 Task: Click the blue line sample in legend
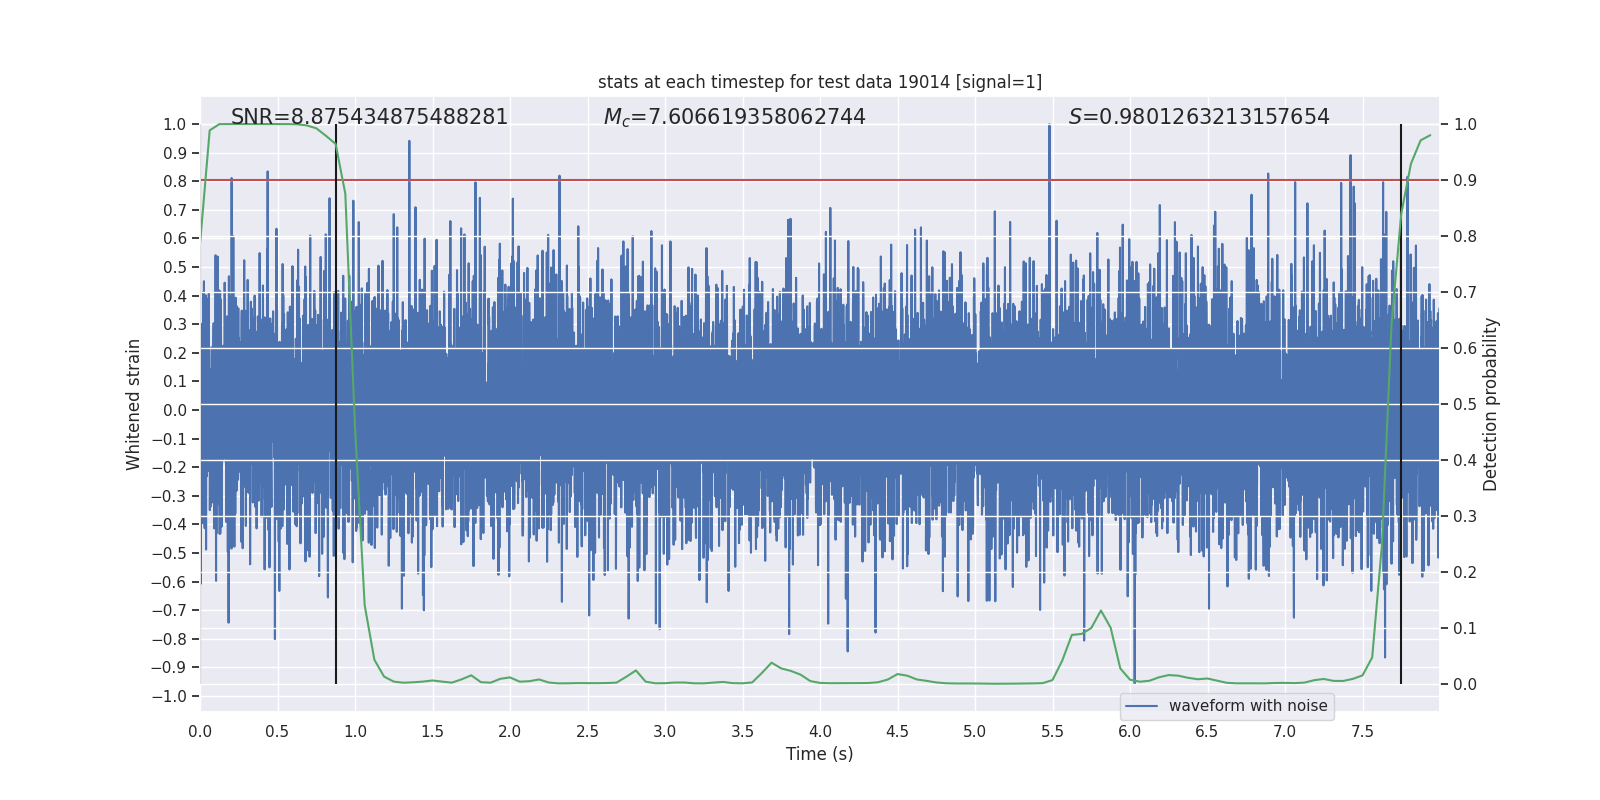(1141, 706)
